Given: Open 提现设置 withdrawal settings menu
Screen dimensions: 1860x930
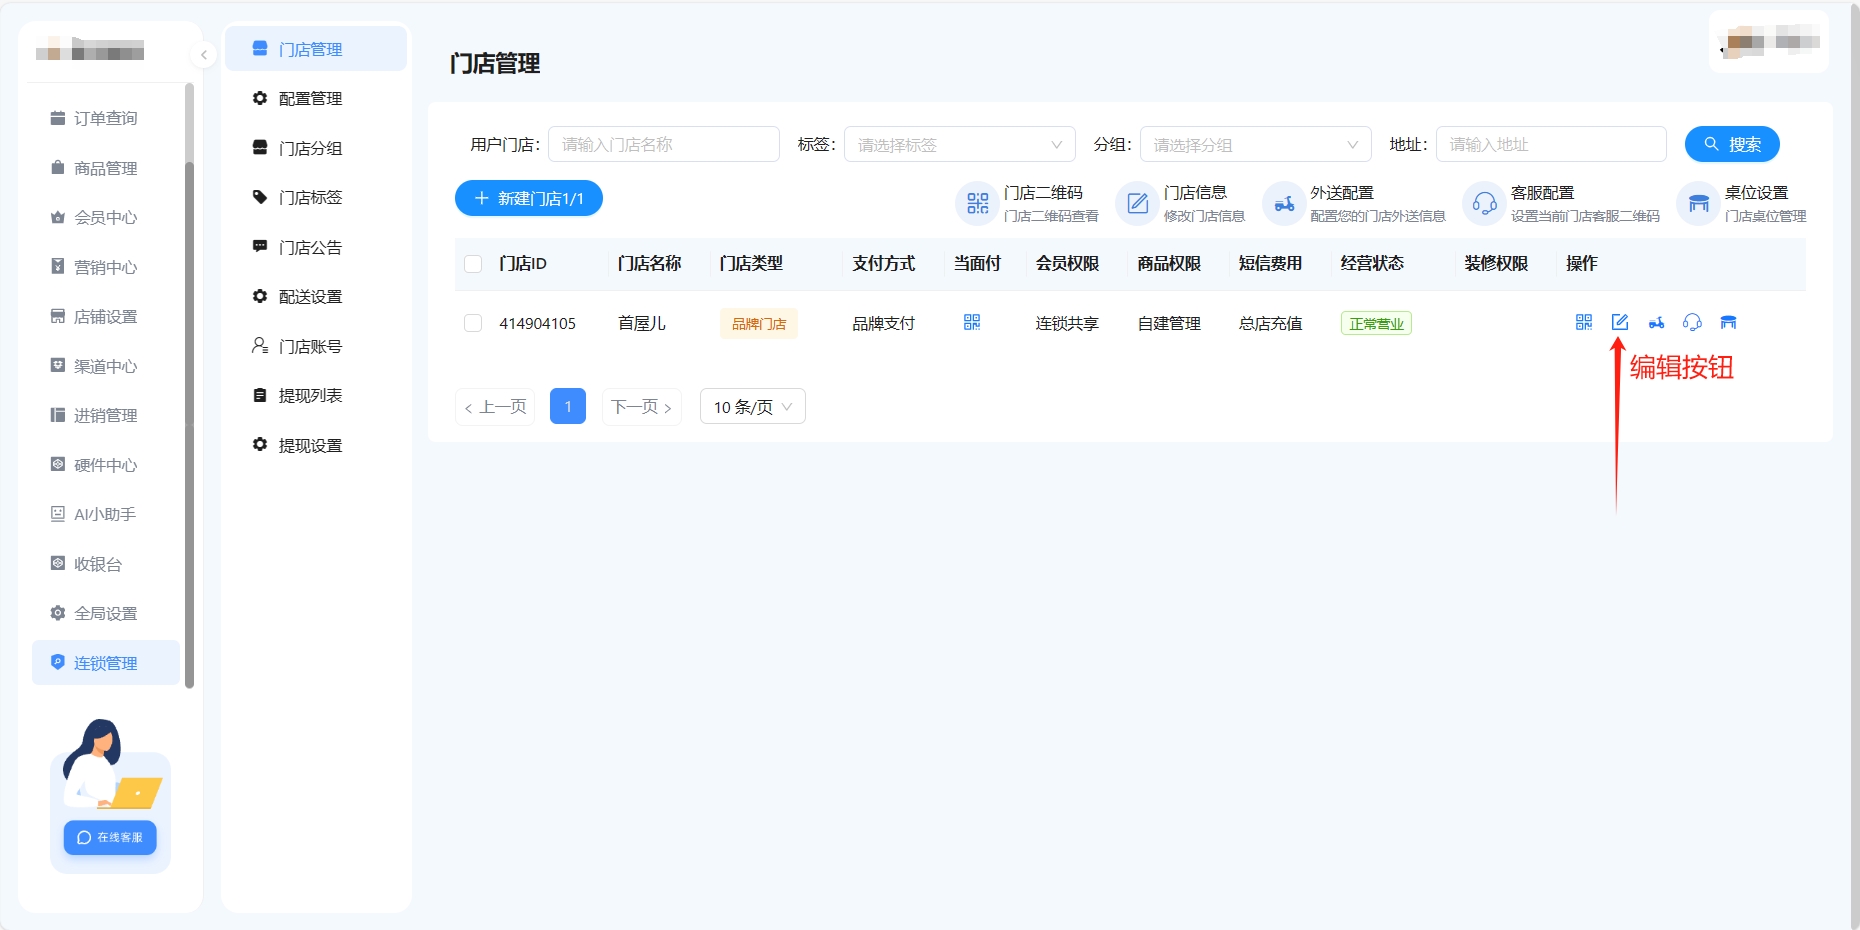Looking at the screenshot, I should (x=310, y=445).
